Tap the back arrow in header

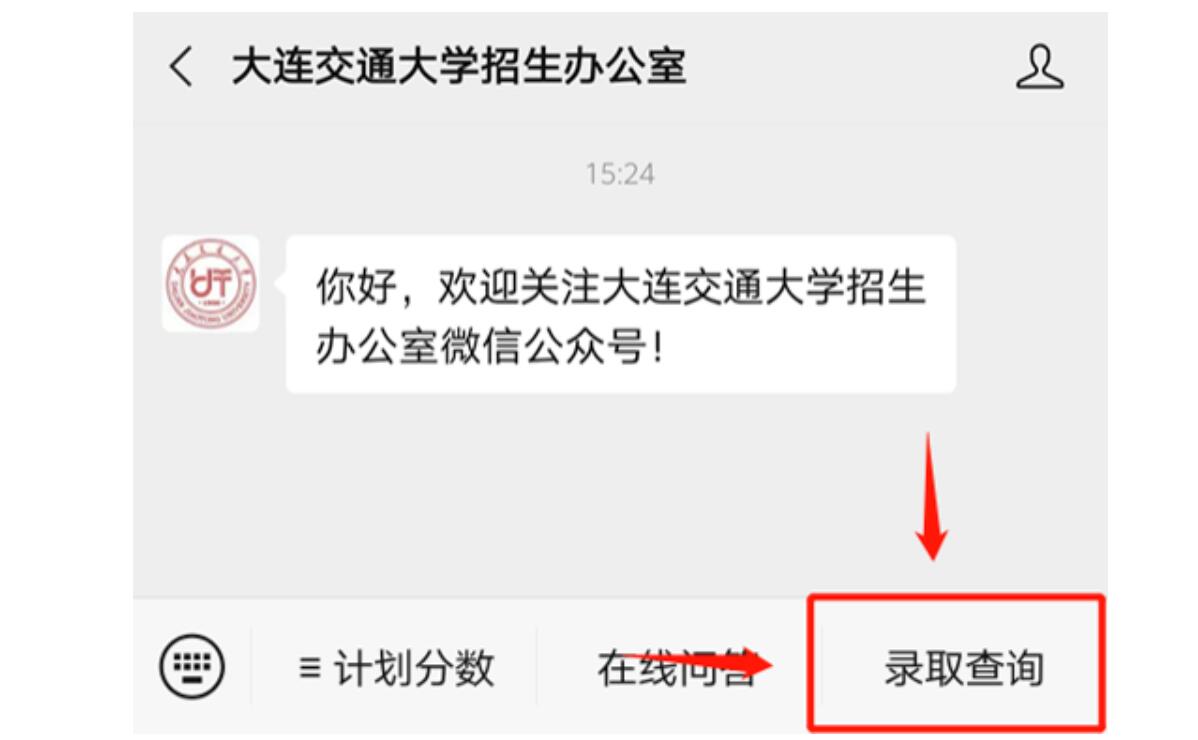click(181, 66)
